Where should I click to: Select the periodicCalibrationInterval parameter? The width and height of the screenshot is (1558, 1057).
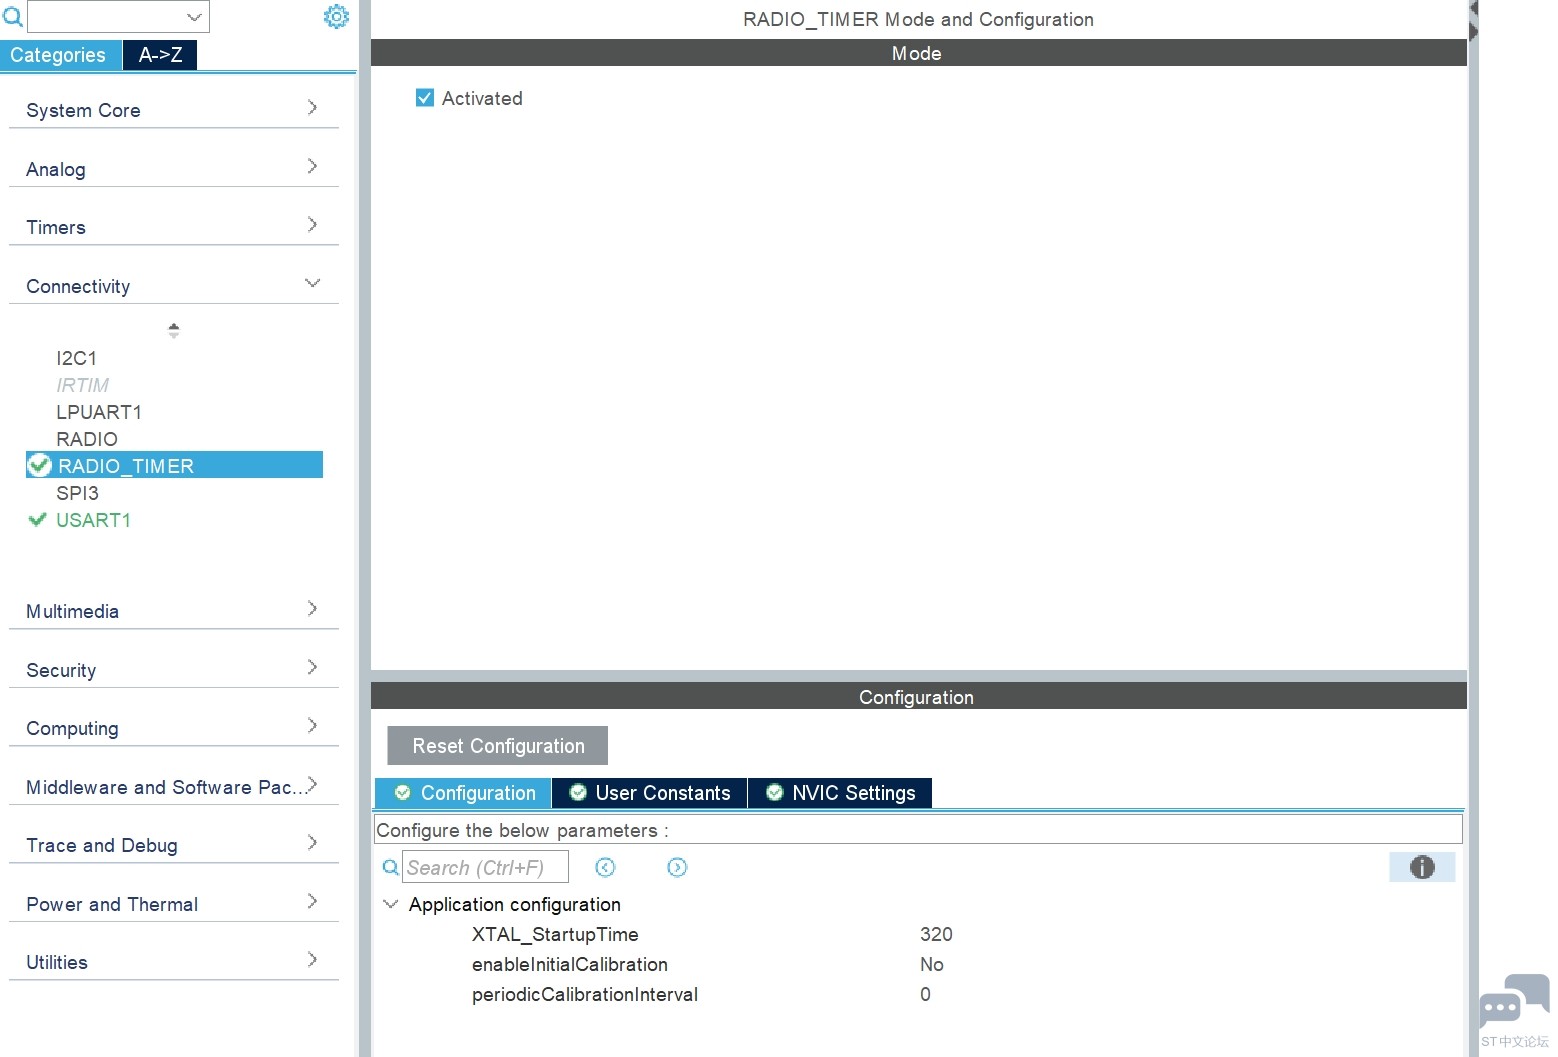tap(585, 994)
